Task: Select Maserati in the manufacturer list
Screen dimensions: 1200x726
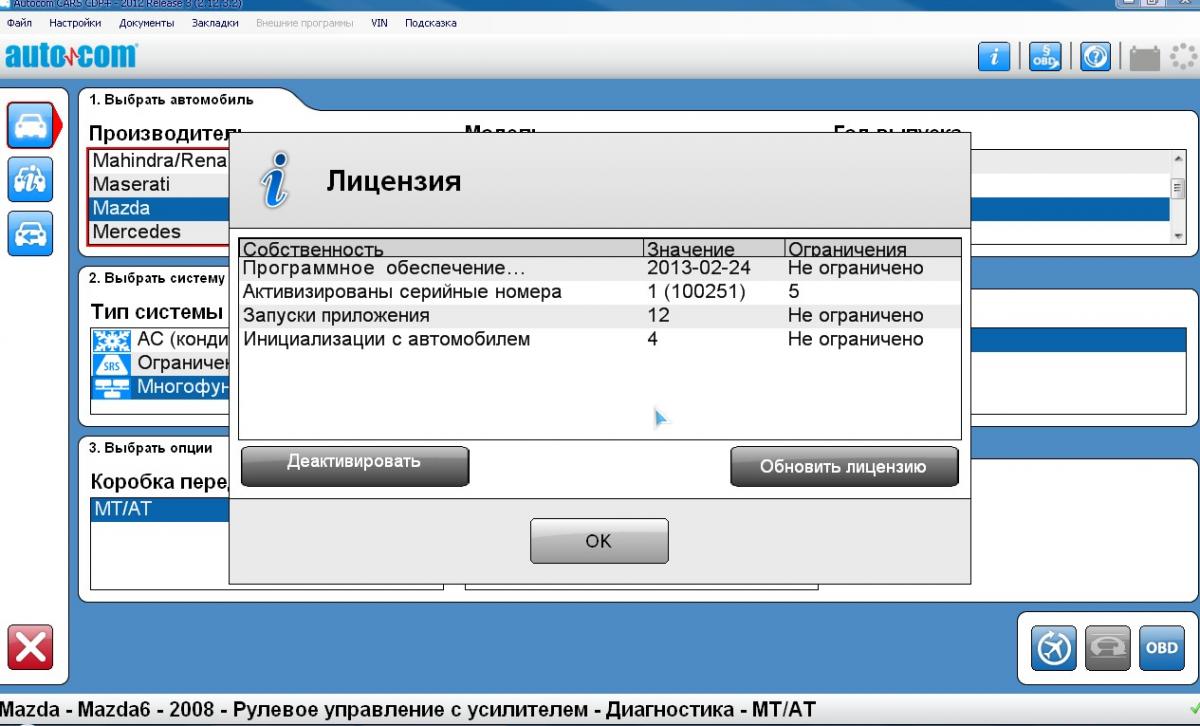Action: 160,184
